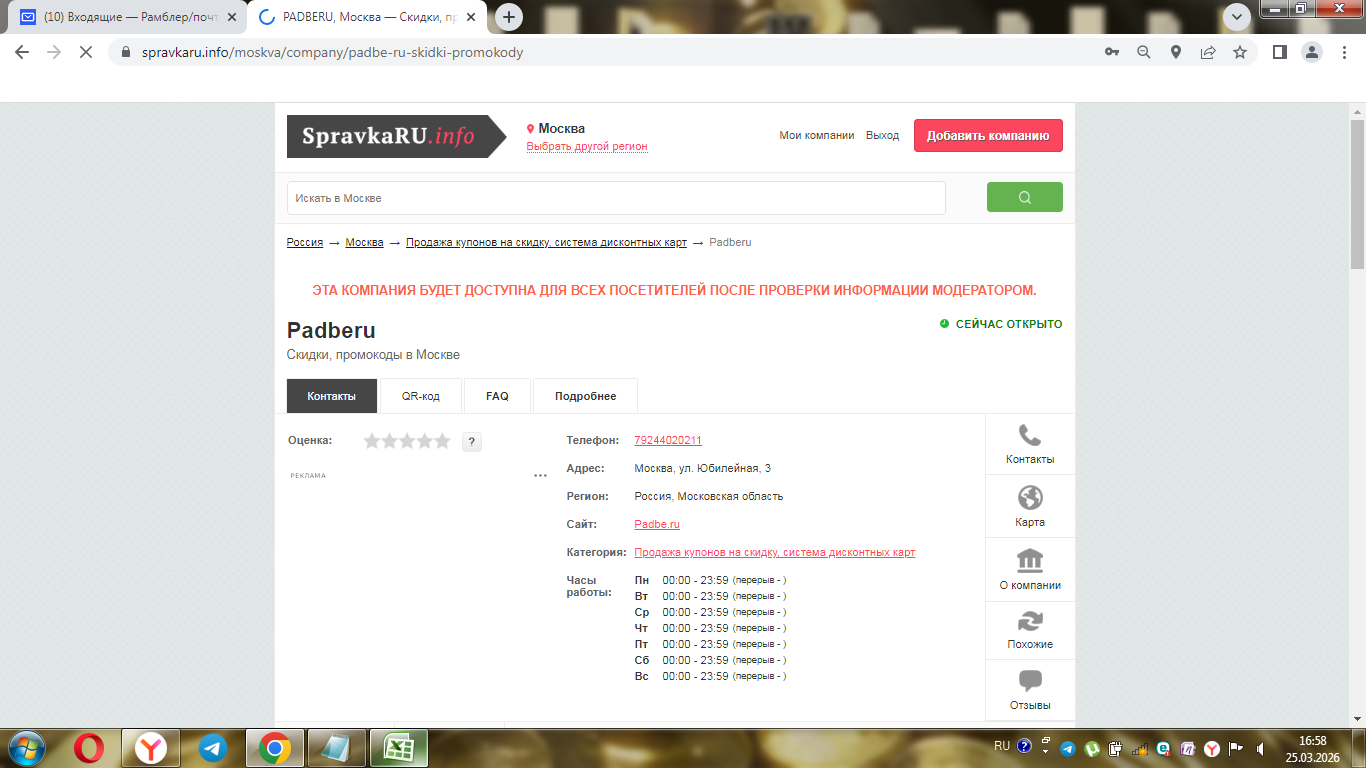Rate the company three stars
The image size is (1366, 768).
pyautogui.click(x=407, y=441)
